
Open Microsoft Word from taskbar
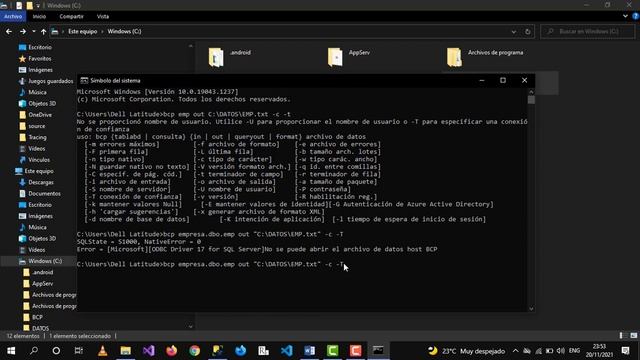[309, 351]
